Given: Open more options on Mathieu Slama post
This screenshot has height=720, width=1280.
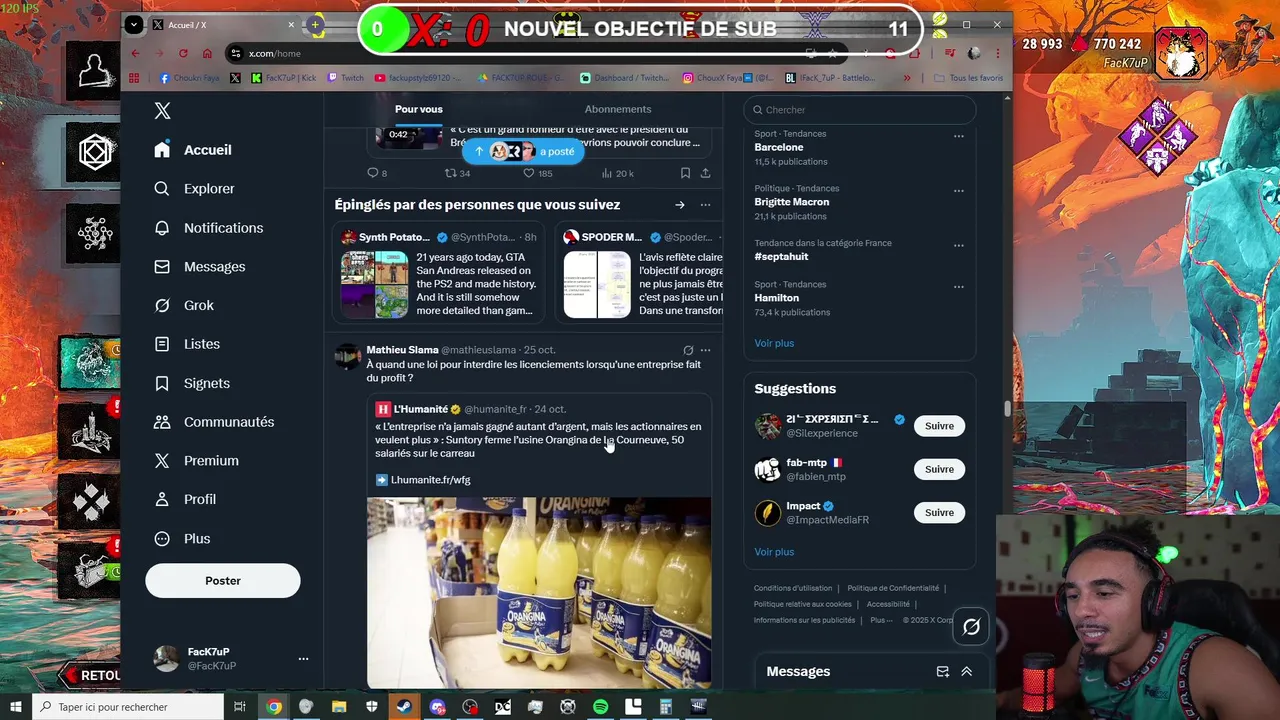Looking at the screenshot, I should [x=705, y=350].
